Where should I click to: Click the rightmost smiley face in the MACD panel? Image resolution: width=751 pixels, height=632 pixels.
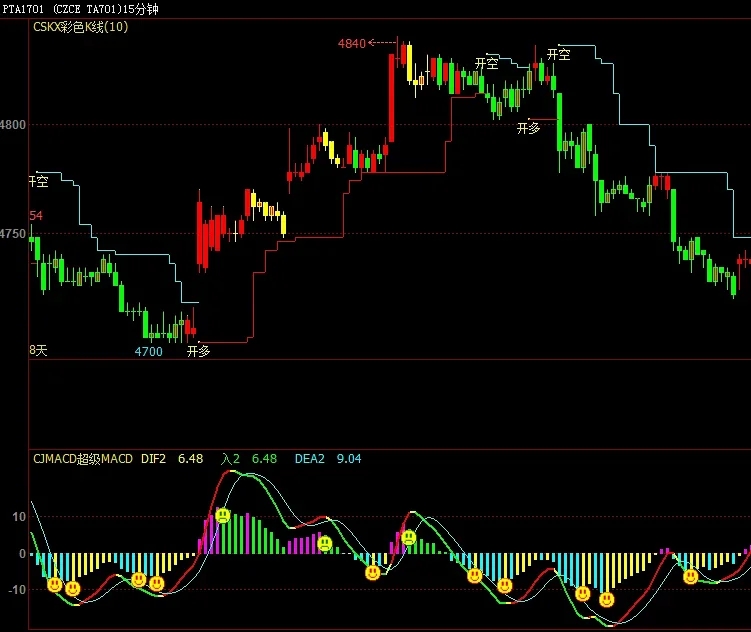coord(691,576)
